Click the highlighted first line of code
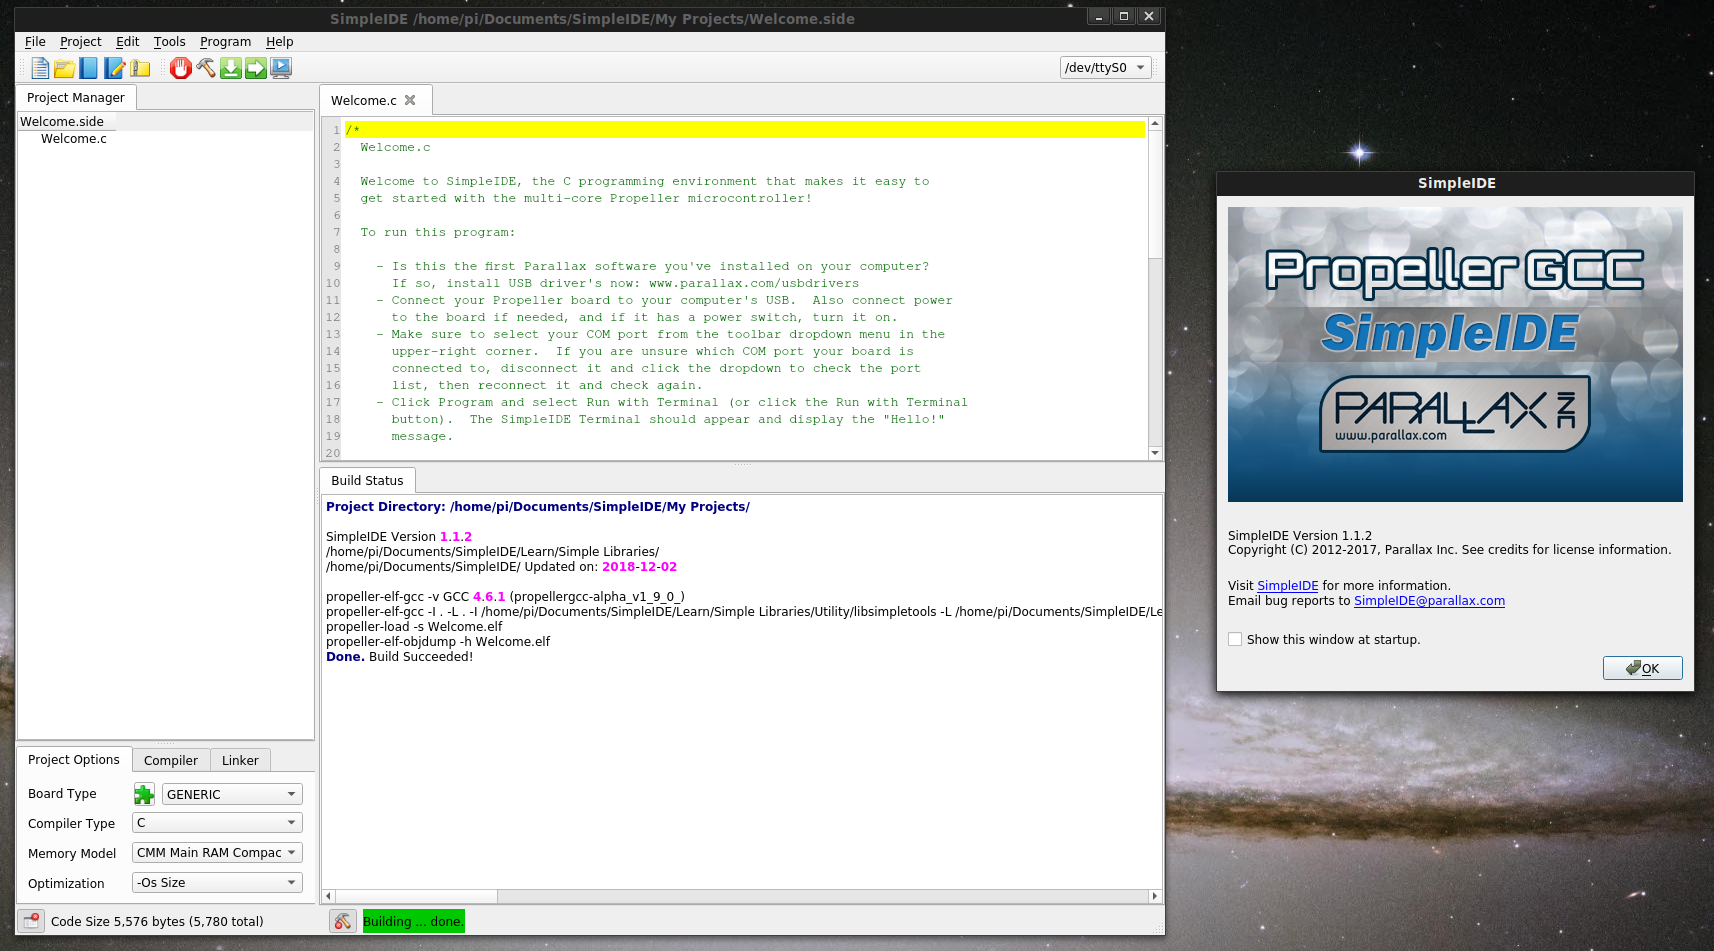The width and height of the screenshot is (1714, 951). click(745, 130)
